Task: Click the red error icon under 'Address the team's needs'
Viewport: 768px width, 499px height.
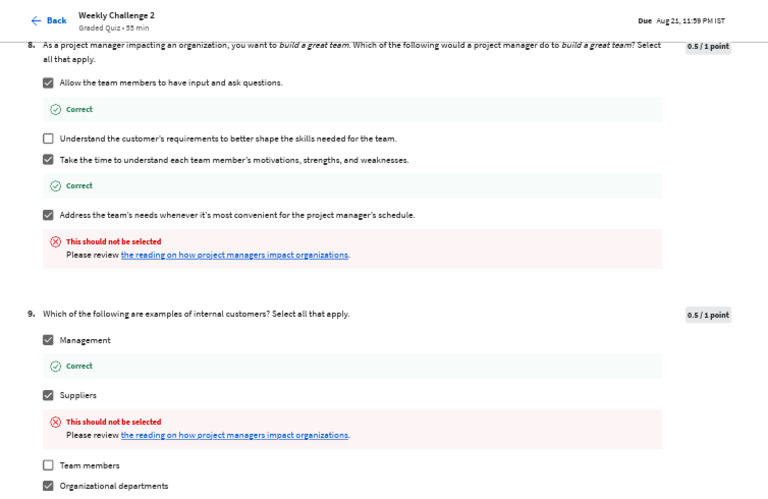Action: tap(55, 242)
